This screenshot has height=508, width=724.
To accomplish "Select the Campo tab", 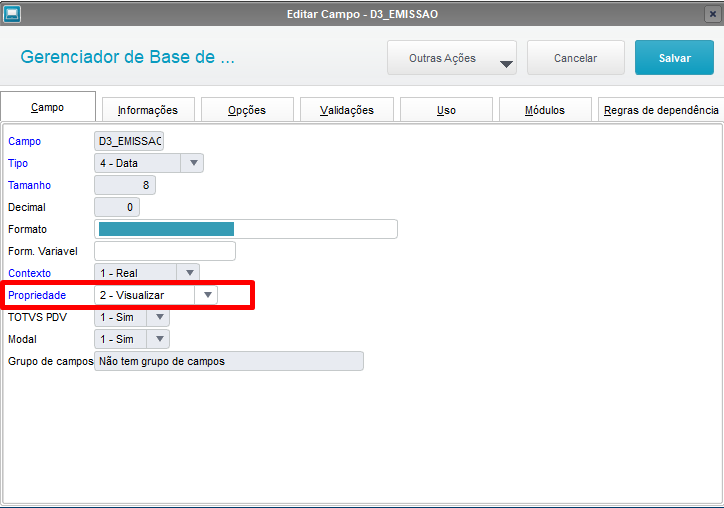I will 48,107.
